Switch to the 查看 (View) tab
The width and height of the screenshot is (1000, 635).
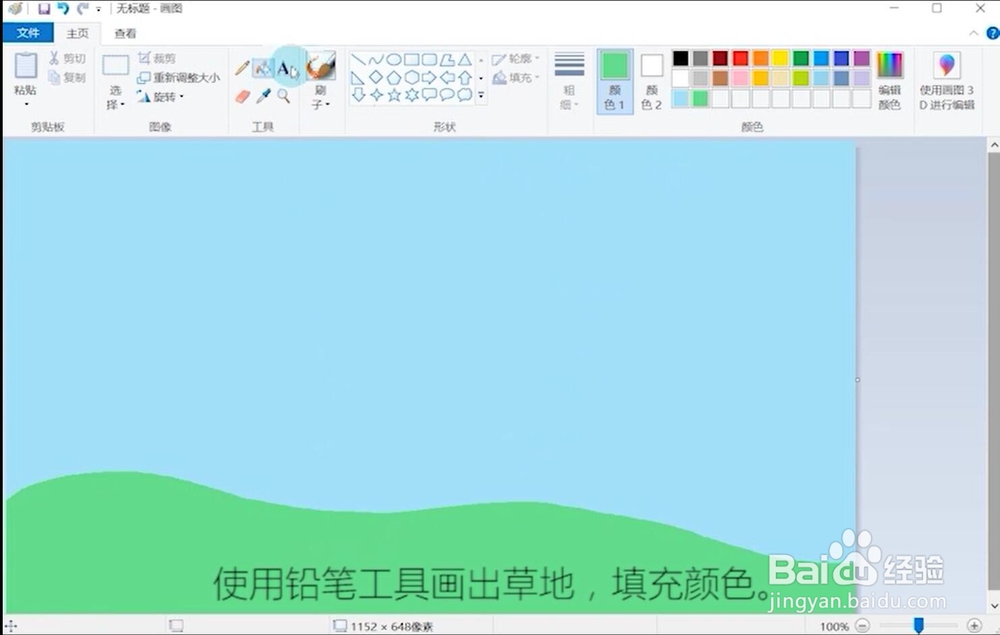(x=126, y=33)
